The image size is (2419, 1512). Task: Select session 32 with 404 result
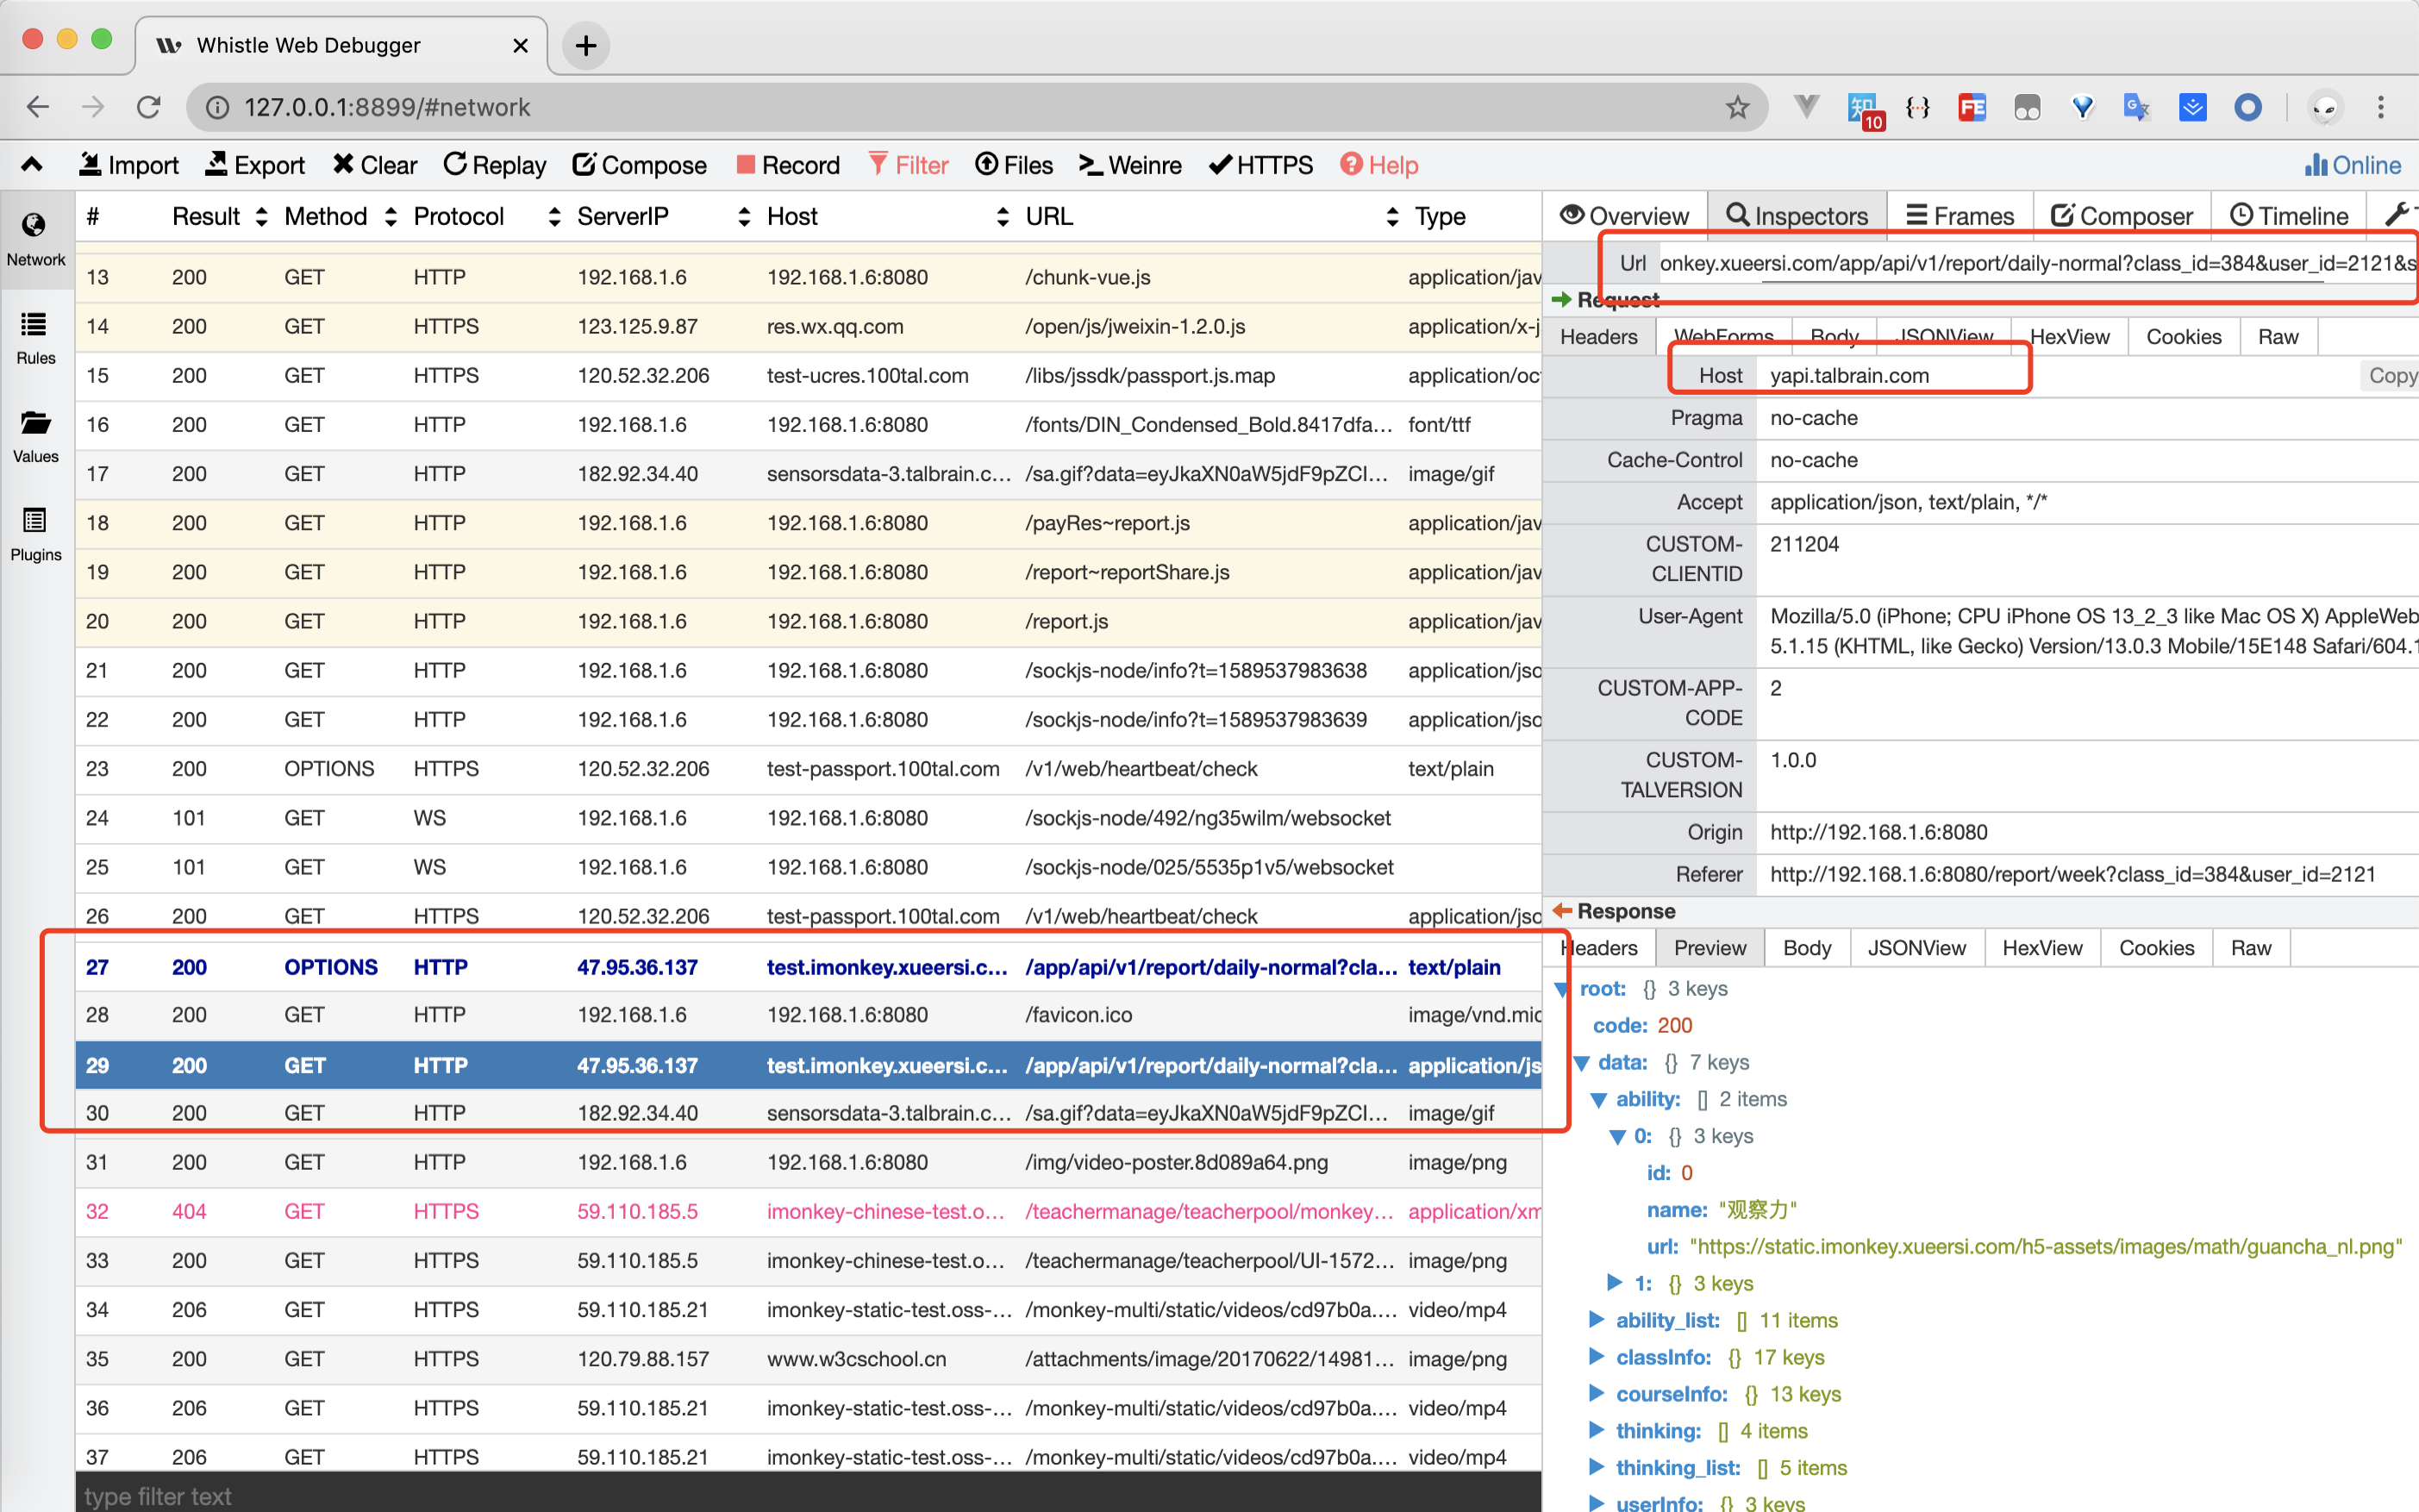(x=808, y=1212)
